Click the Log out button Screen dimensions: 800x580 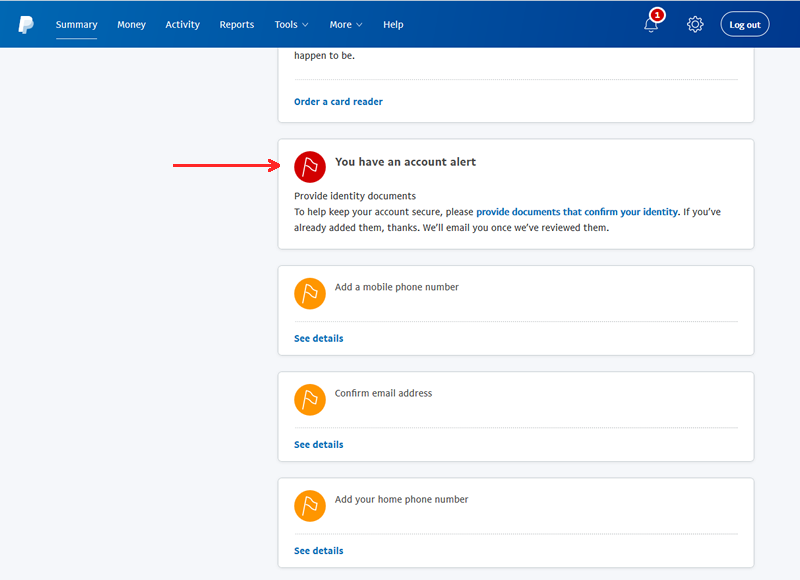pyautogui.click(x=745, y=24)
